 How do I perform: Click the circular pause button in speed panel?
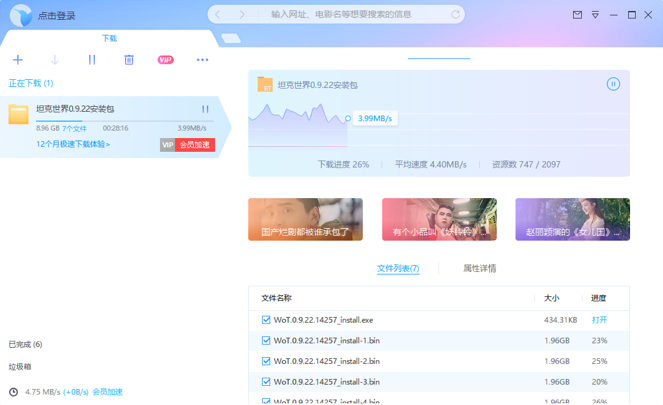tap(613, 84)
